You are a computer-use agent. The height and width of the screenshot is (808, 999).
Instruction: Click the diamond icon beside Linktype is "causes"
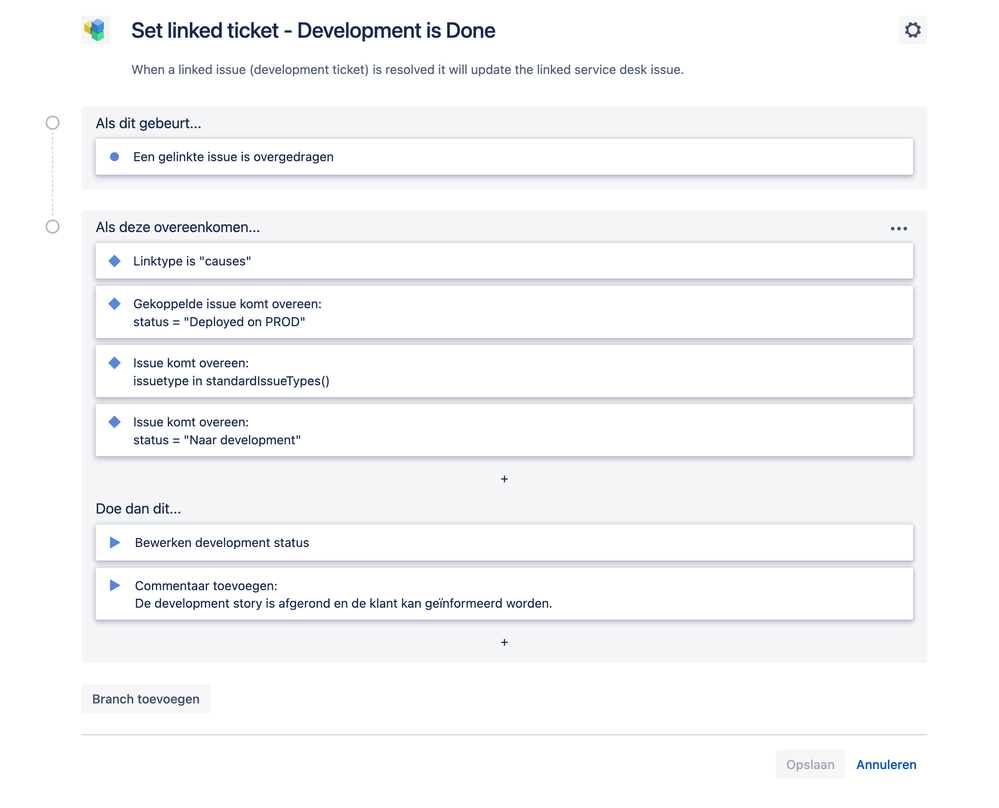114,261
